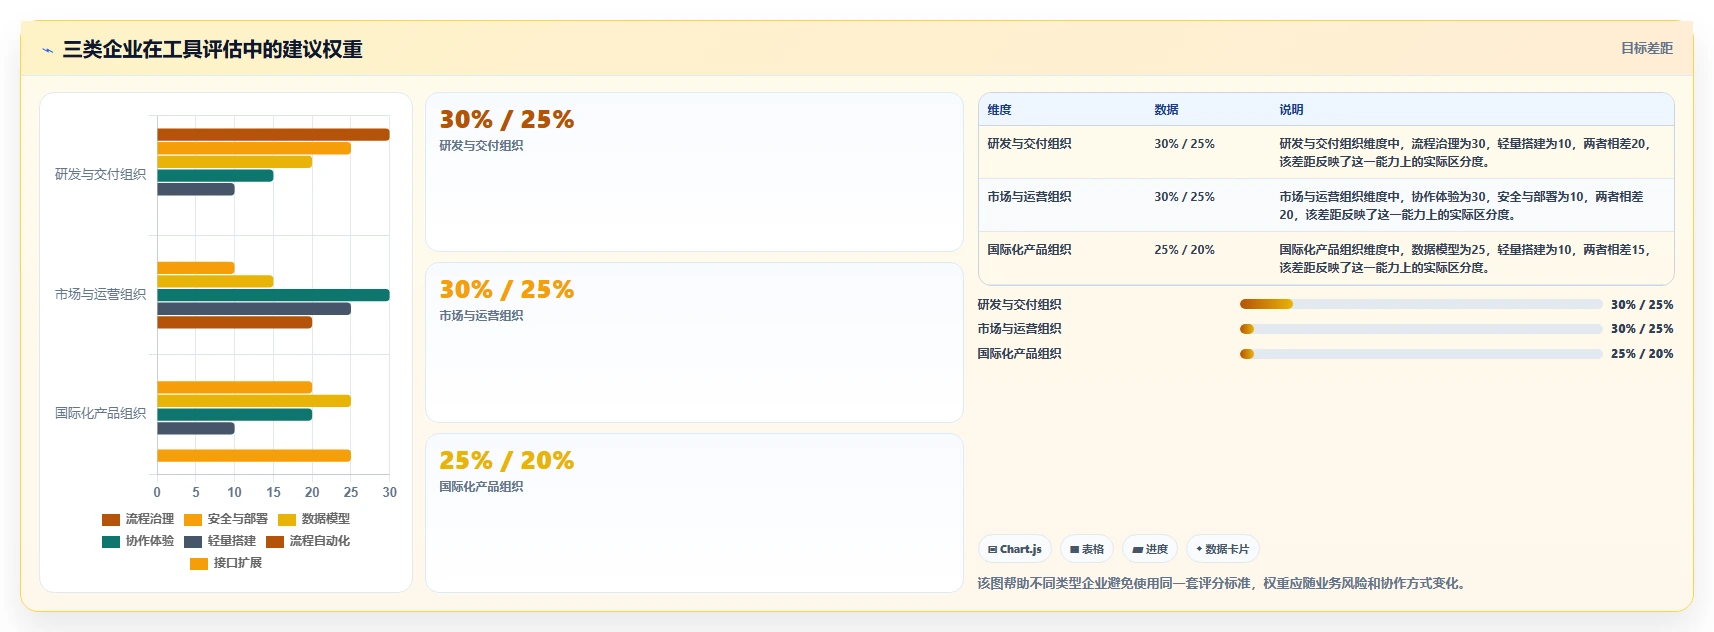Select the 表格 chip
1714x632 pixels.
tap(1087, 549)
